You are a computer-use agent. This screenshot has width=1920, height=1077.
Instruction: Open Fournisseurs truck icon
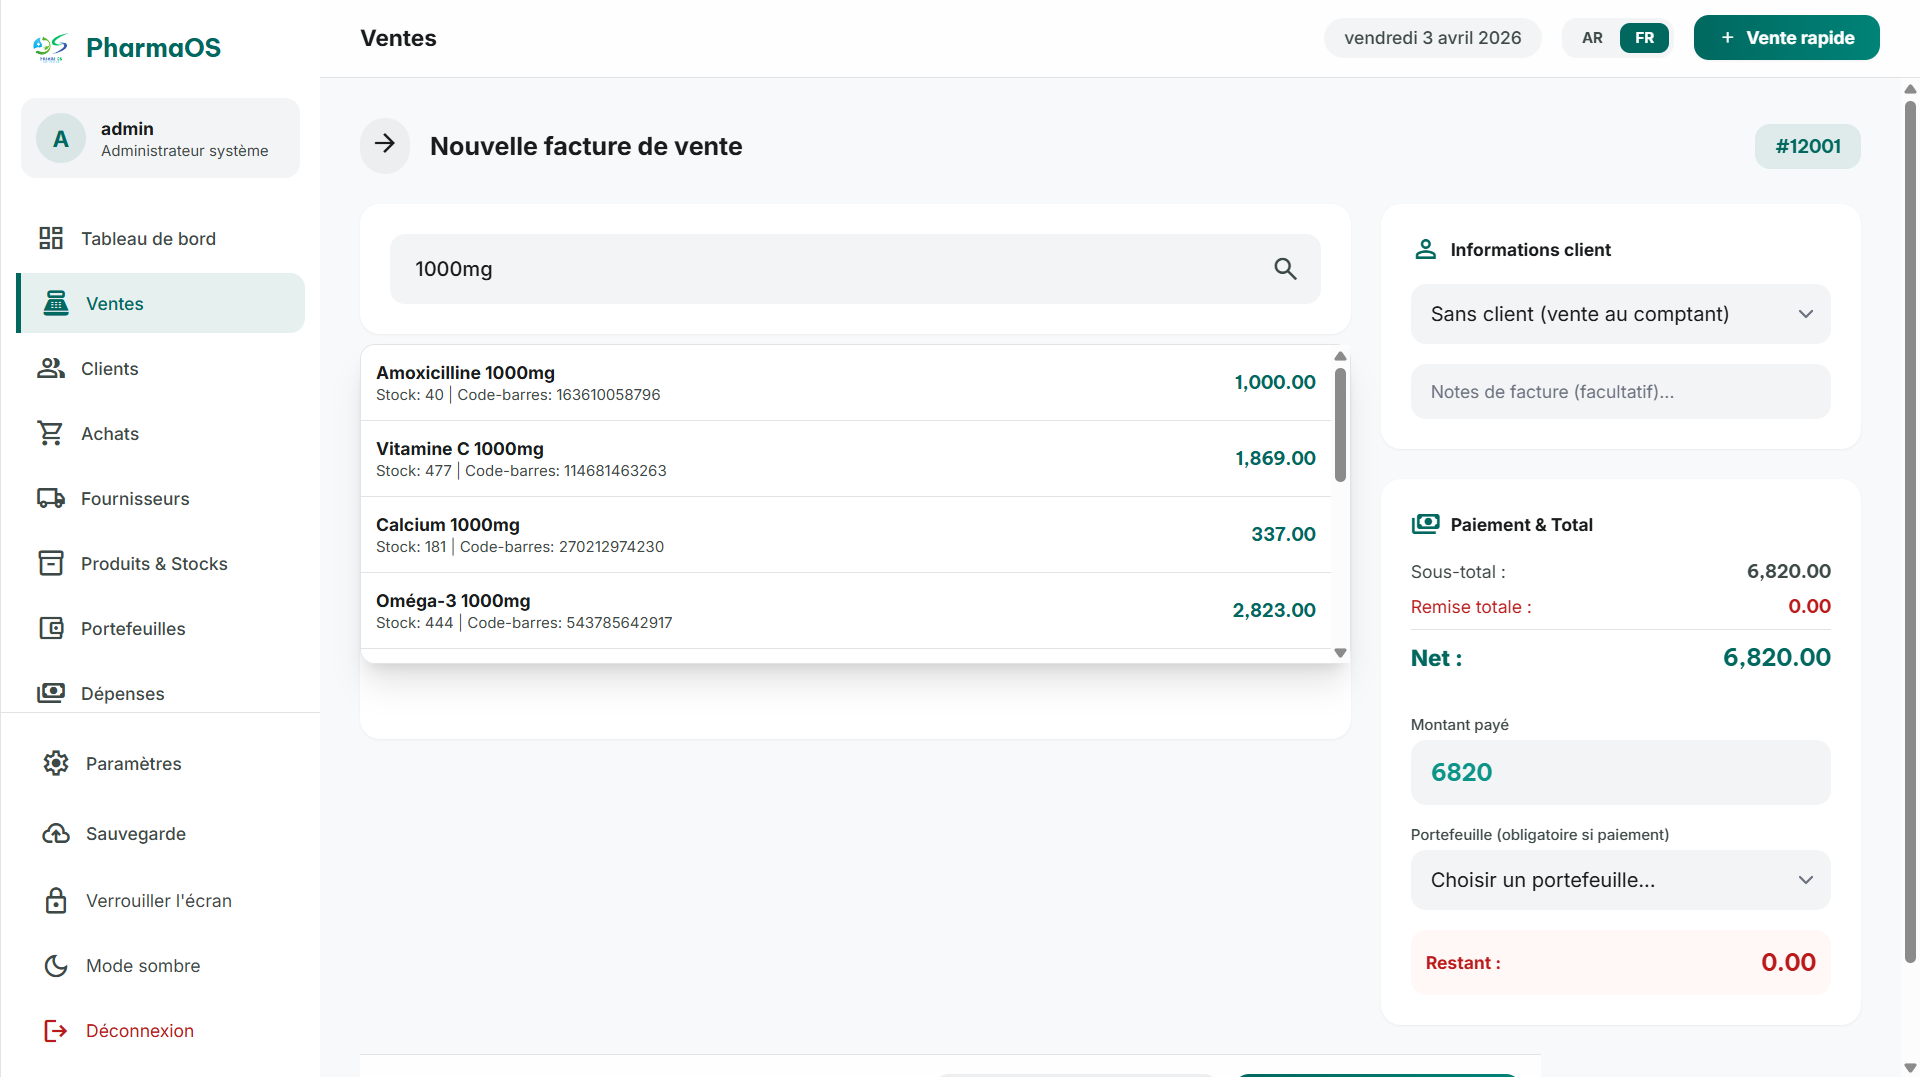click(x=51, y=498)
